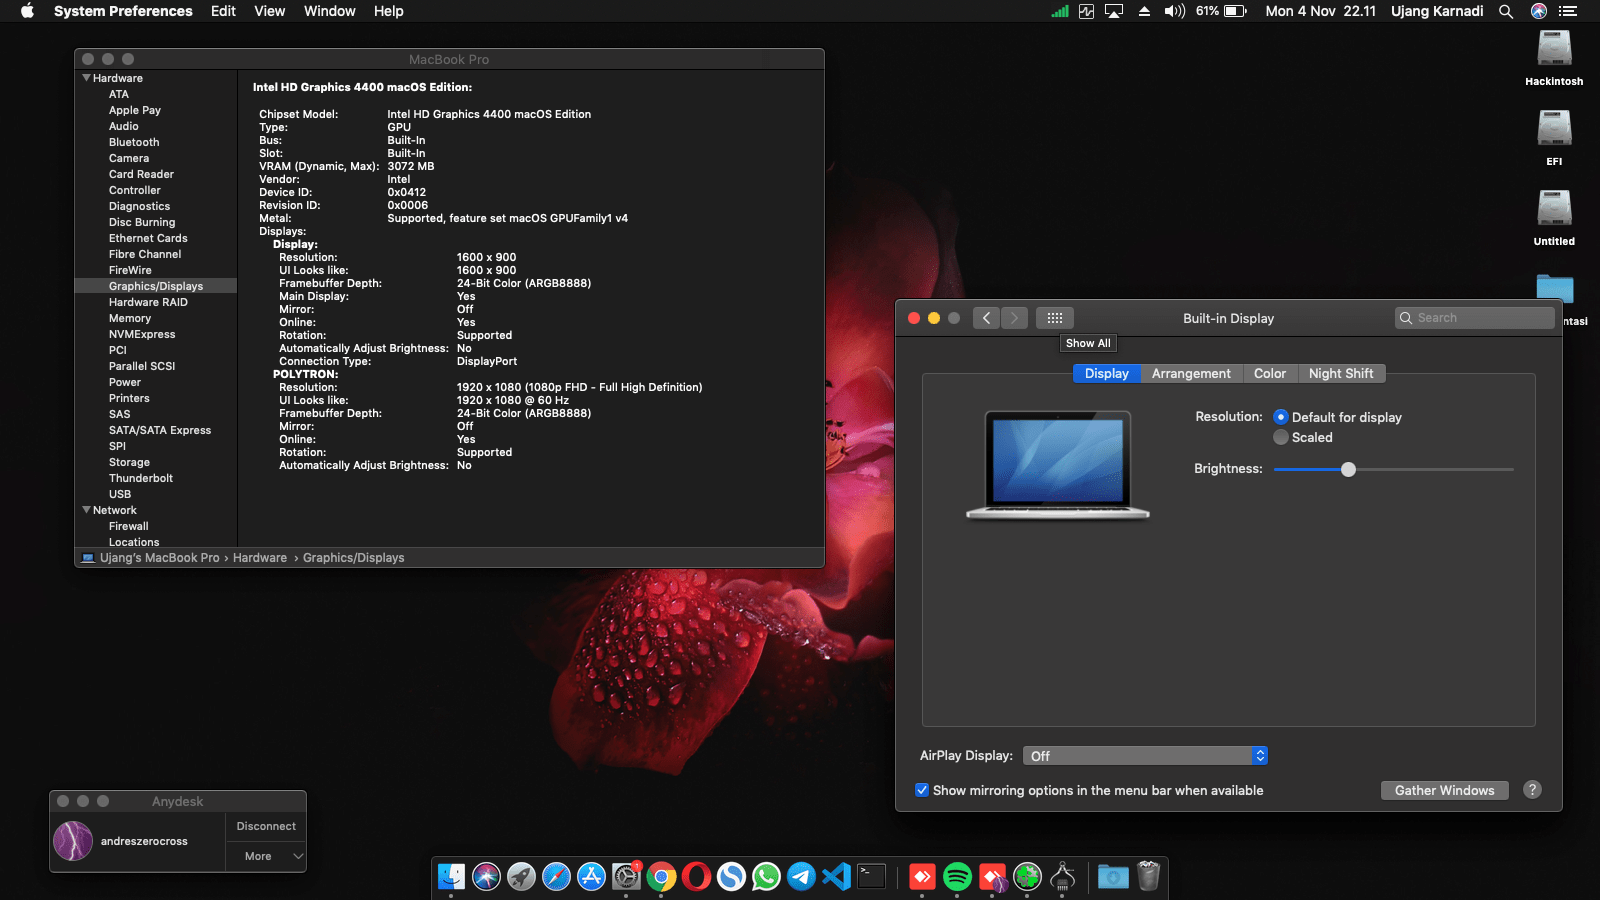Open Visual Studio Code in the Dock
The image size is (1600, 900).
pyautogui.click(x=837, y=877)
